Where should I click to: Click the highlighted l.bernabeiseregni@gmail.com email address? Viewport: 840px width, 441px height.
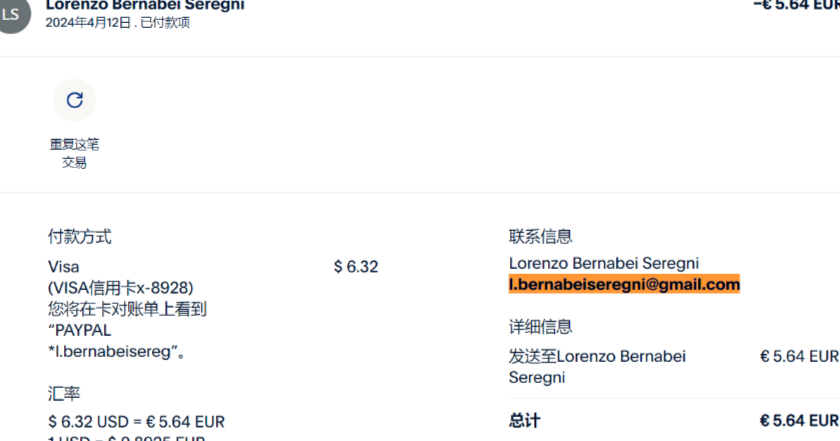[x=624, y=285]
